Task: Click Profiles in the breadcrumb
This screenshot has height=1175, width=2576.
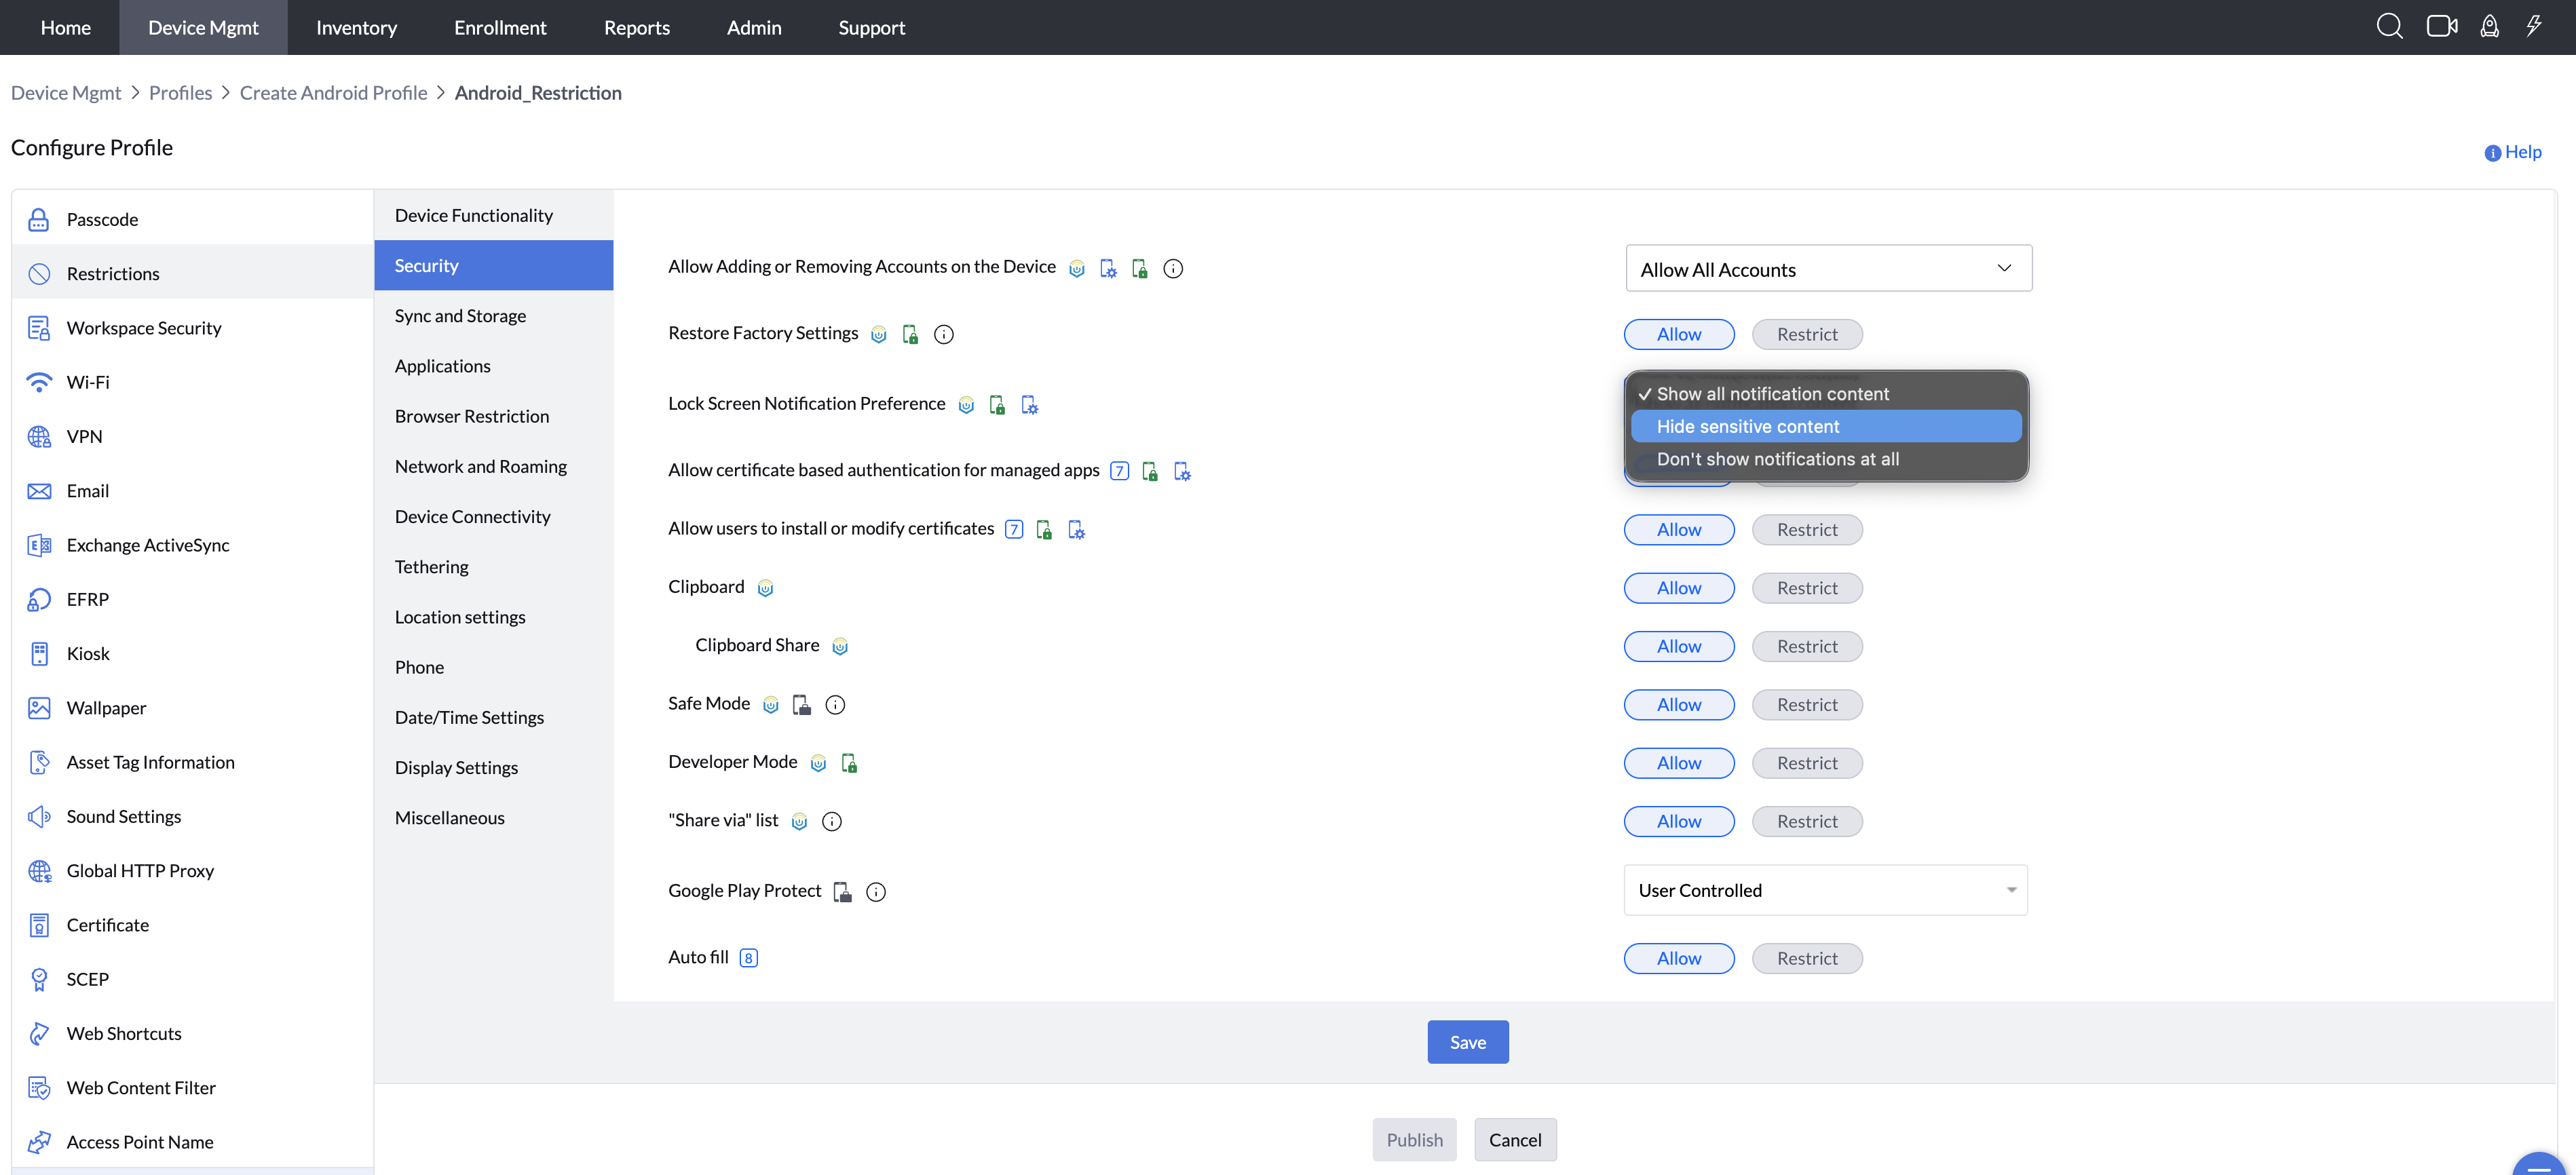Action: click(180, 93)
